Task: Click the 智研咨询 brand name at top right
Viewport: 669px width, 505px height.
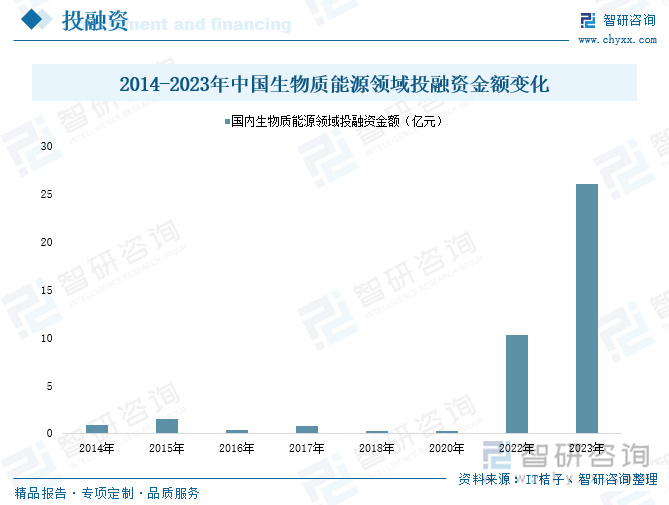Action: (629, 20)
